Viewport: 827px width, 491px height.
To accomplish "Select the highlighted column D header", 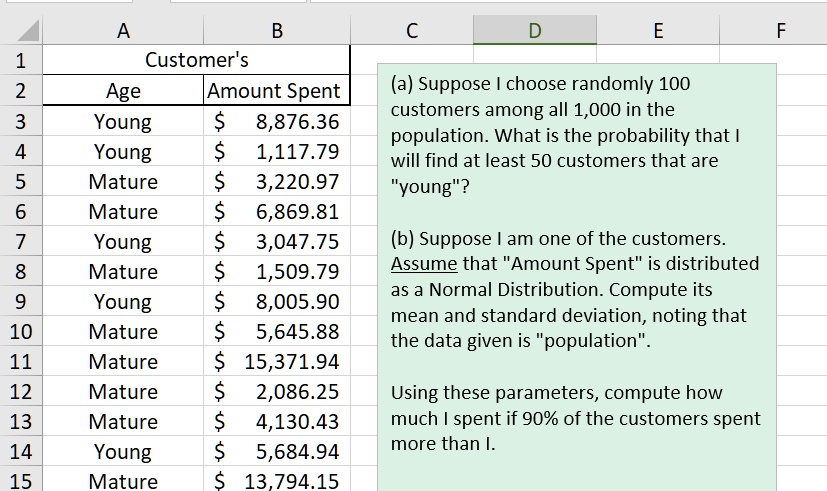I will (x=534, y=31).
